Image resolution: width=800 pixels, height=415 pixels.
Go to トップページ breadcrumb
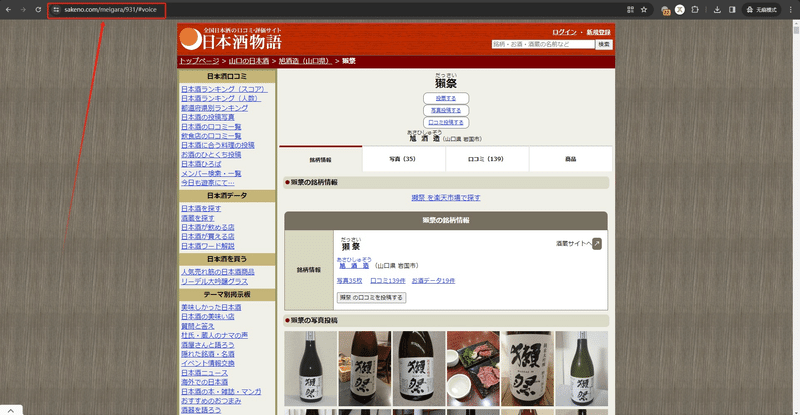(199, 61)
